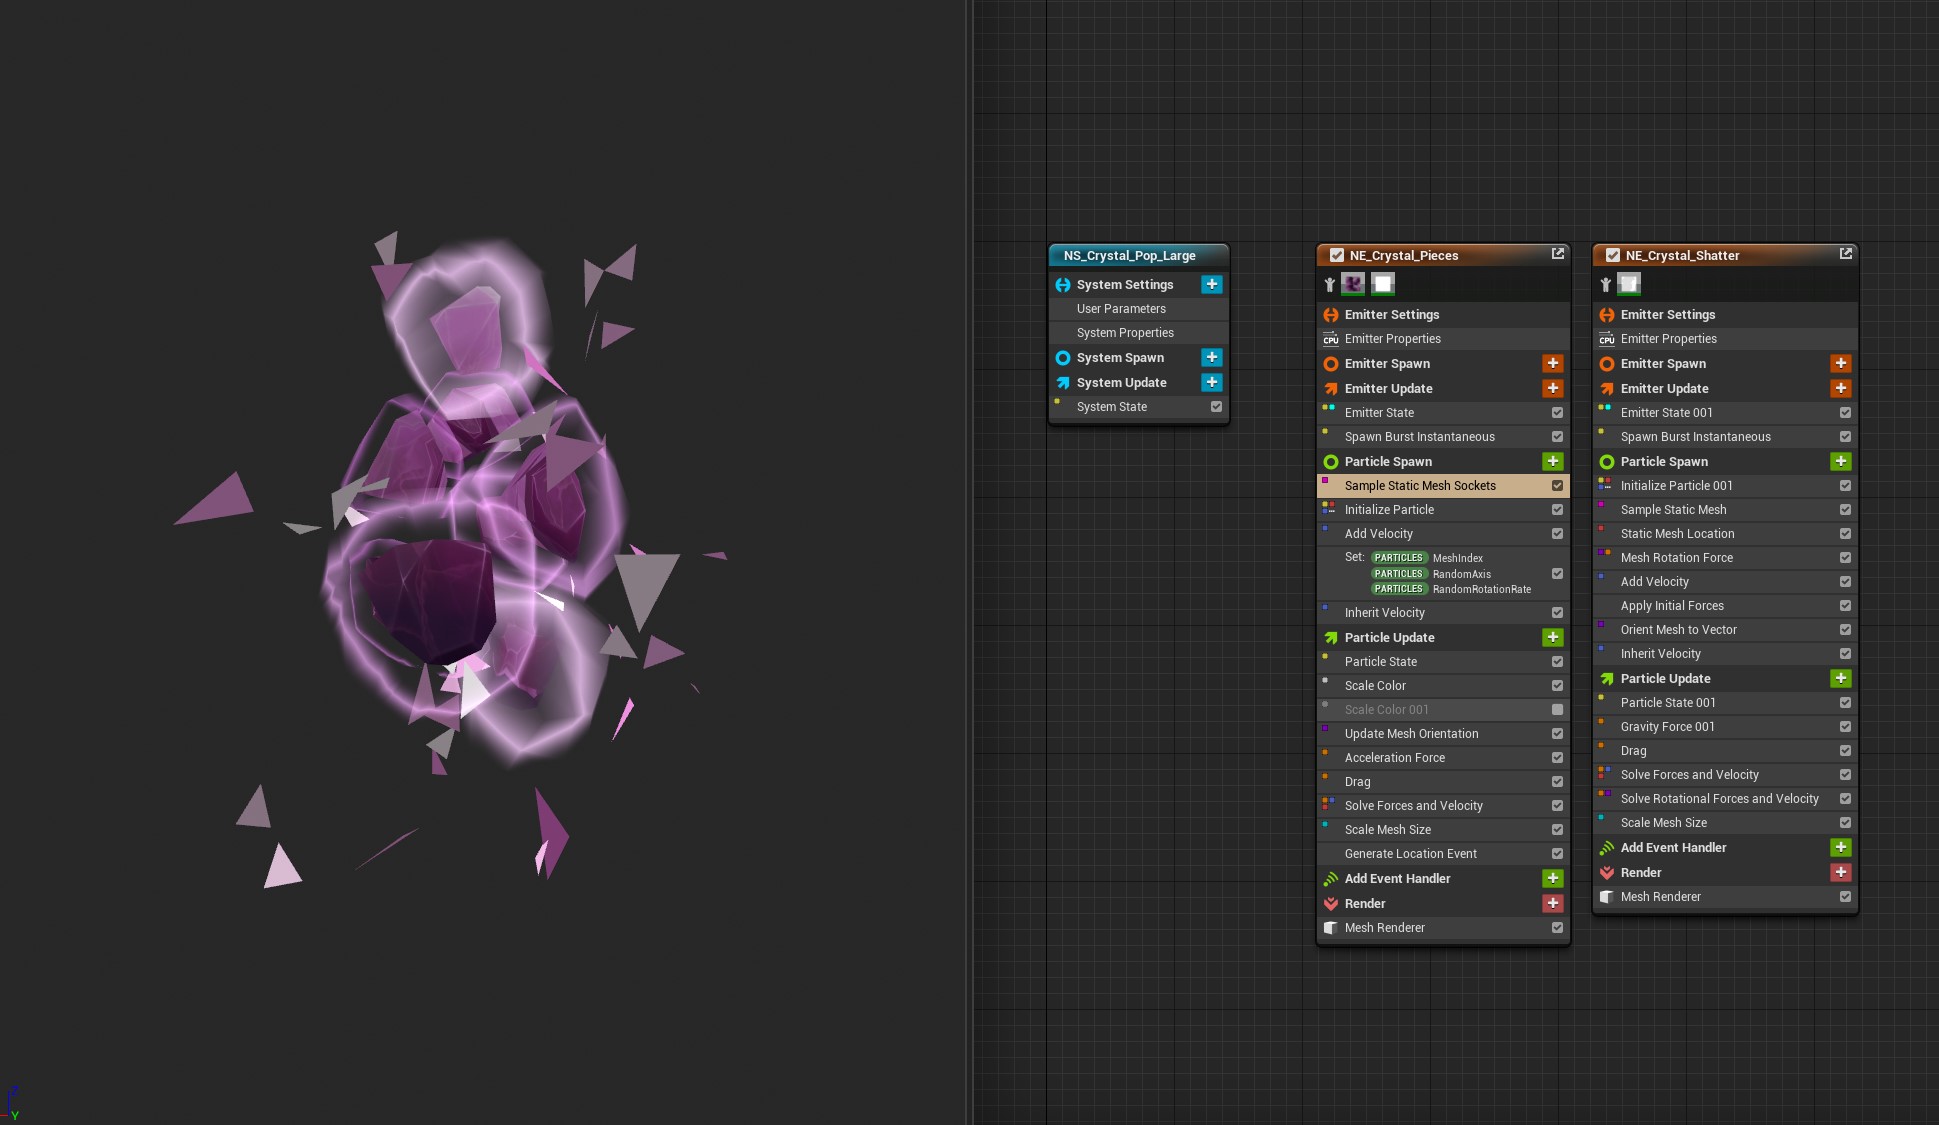
Task: Select Mesh Rotation Force module
Action: (1676, 557)
